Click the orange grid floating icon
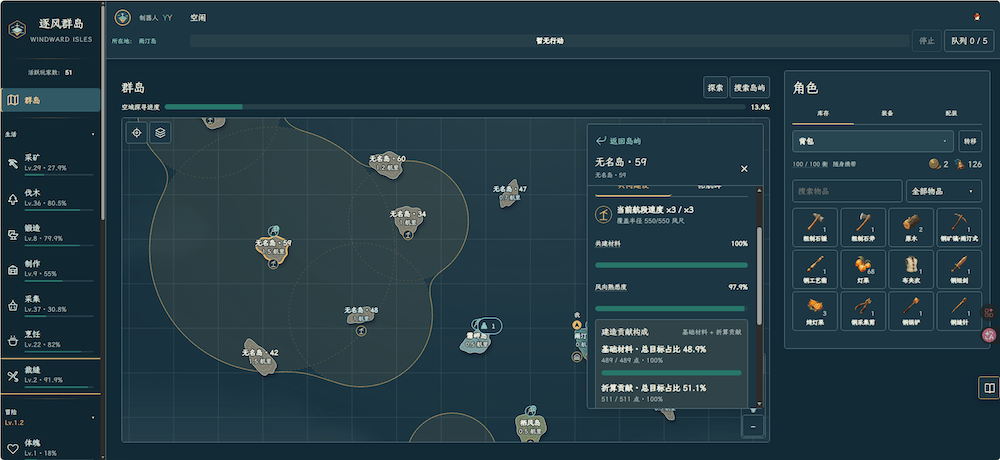 989,313
